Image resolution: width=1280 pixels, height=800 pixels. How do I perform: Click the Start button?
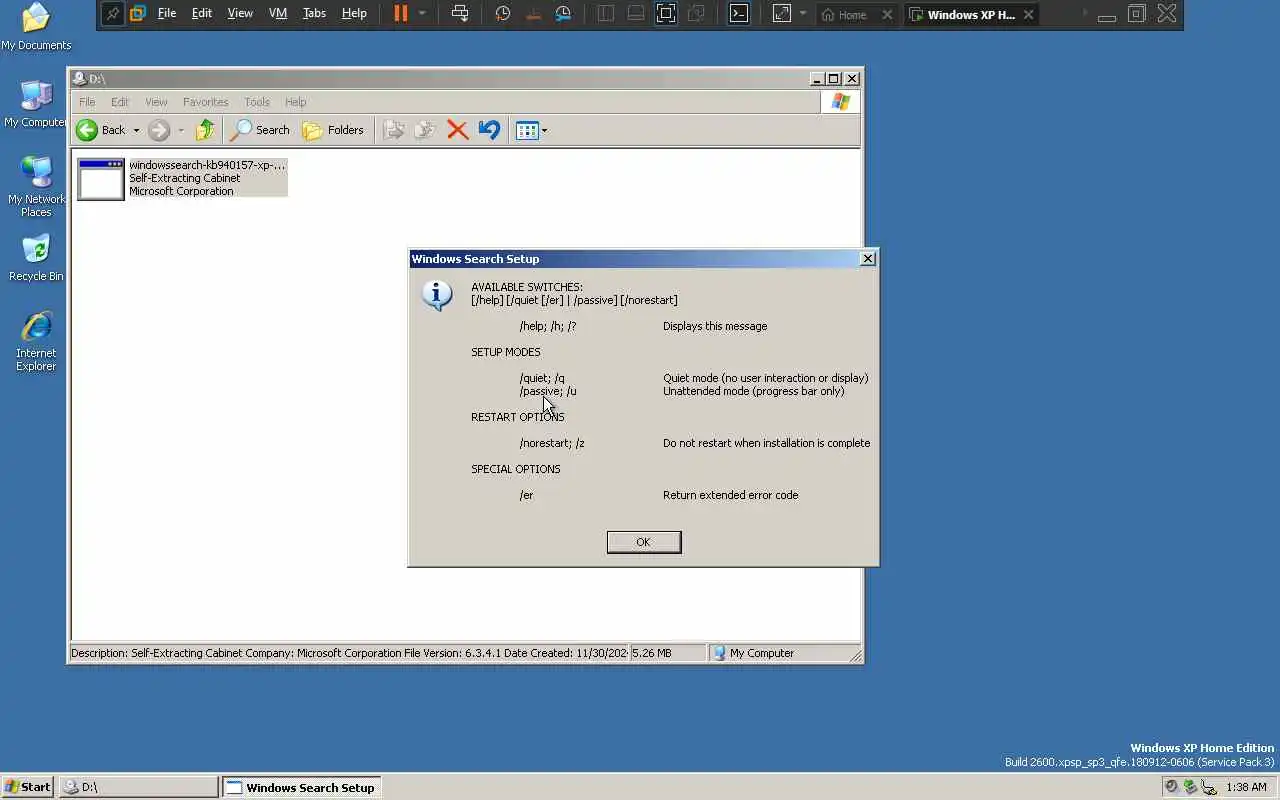pos(28,787)
